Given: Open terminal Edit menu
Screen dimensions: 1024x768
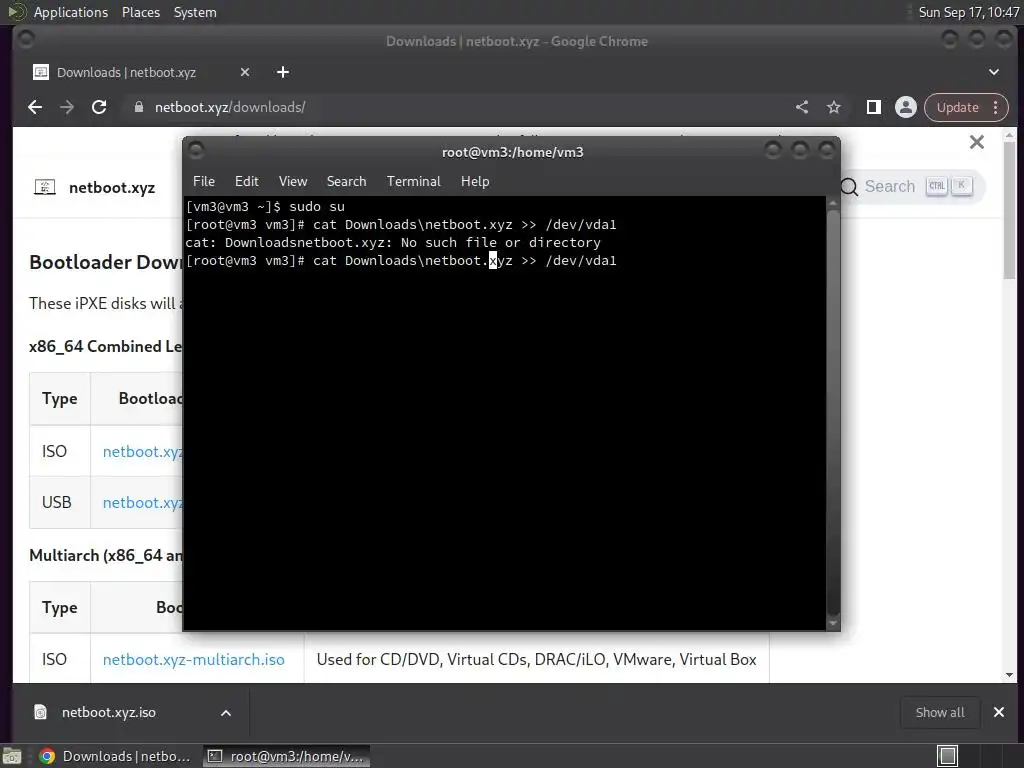Looking at the screenshot, I should pyautogui.click(x=247, y=182).
